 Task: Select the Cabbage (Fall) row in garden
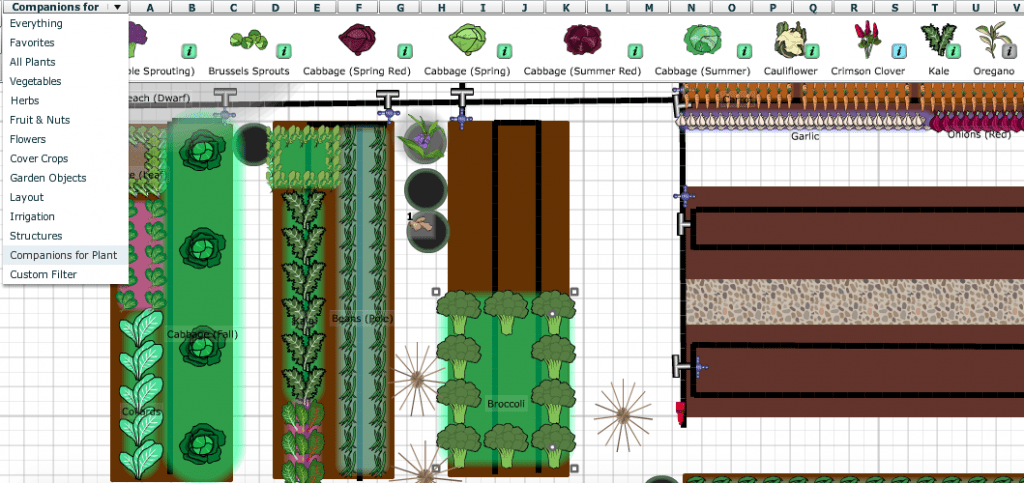(x=202, y=300)
